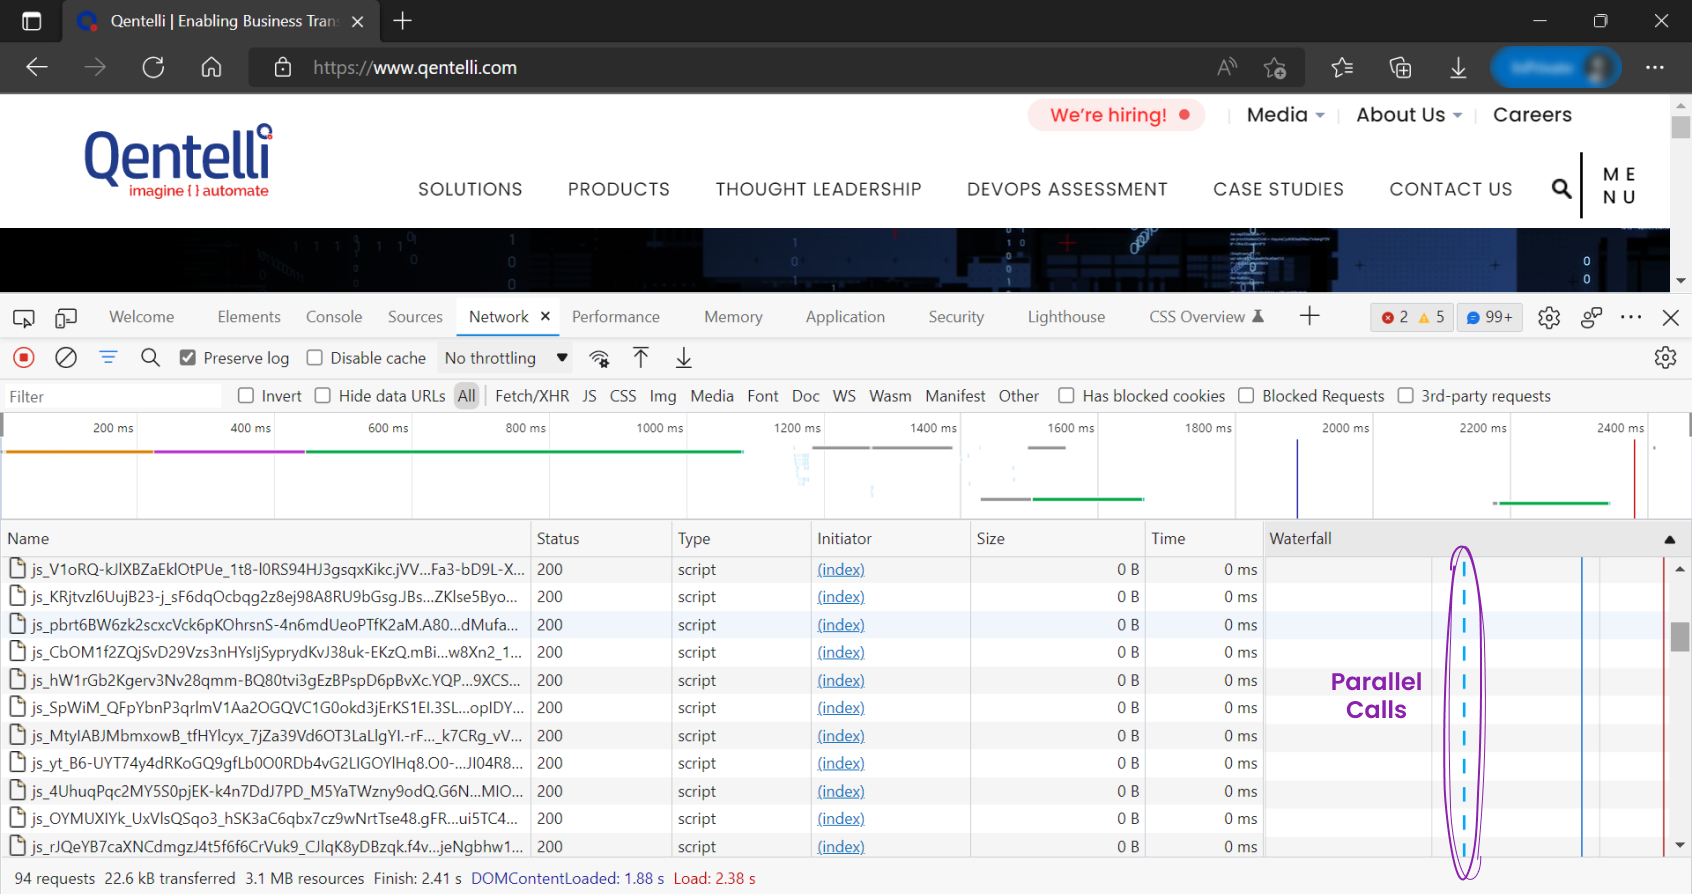Screen dimensions: 1692x894
Task: Activate DevTools inspect element tool
Action: pyautogui.click(x=24, y=318)
